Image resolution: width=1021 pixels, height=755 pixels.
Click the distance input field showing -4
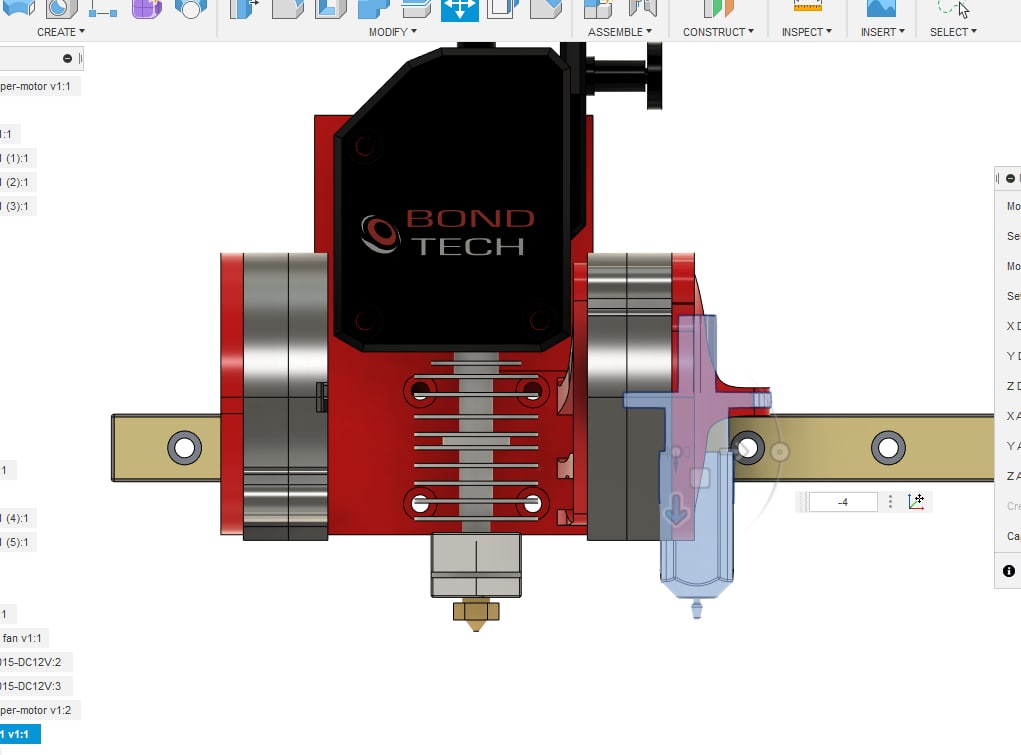(843, 502)
